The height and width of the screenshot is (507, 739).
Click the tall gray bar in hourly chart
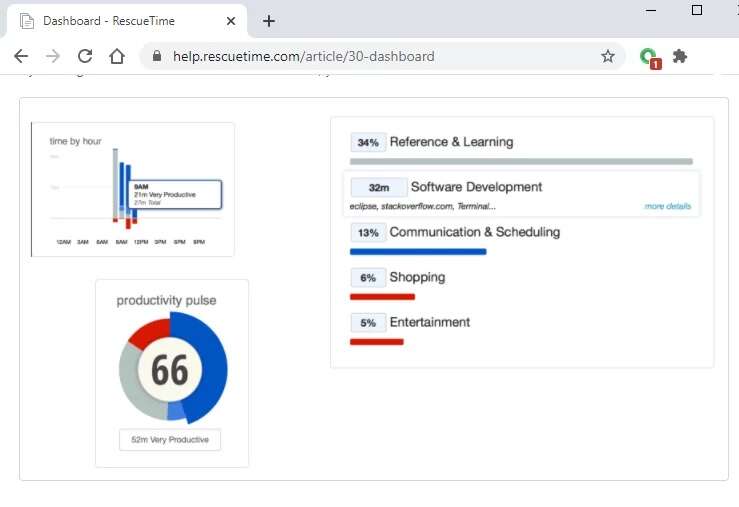click(x=115, y=183)
